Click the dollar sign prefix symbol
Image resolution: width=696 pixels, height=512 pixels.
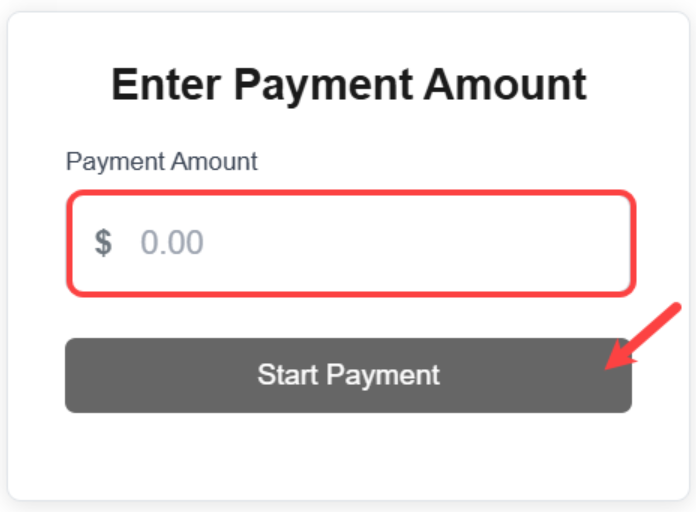click(103, 243)
